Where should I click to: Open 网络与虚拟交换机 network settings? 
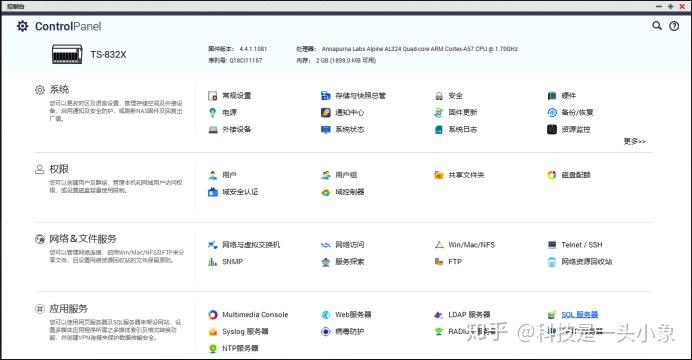[244, 244]
